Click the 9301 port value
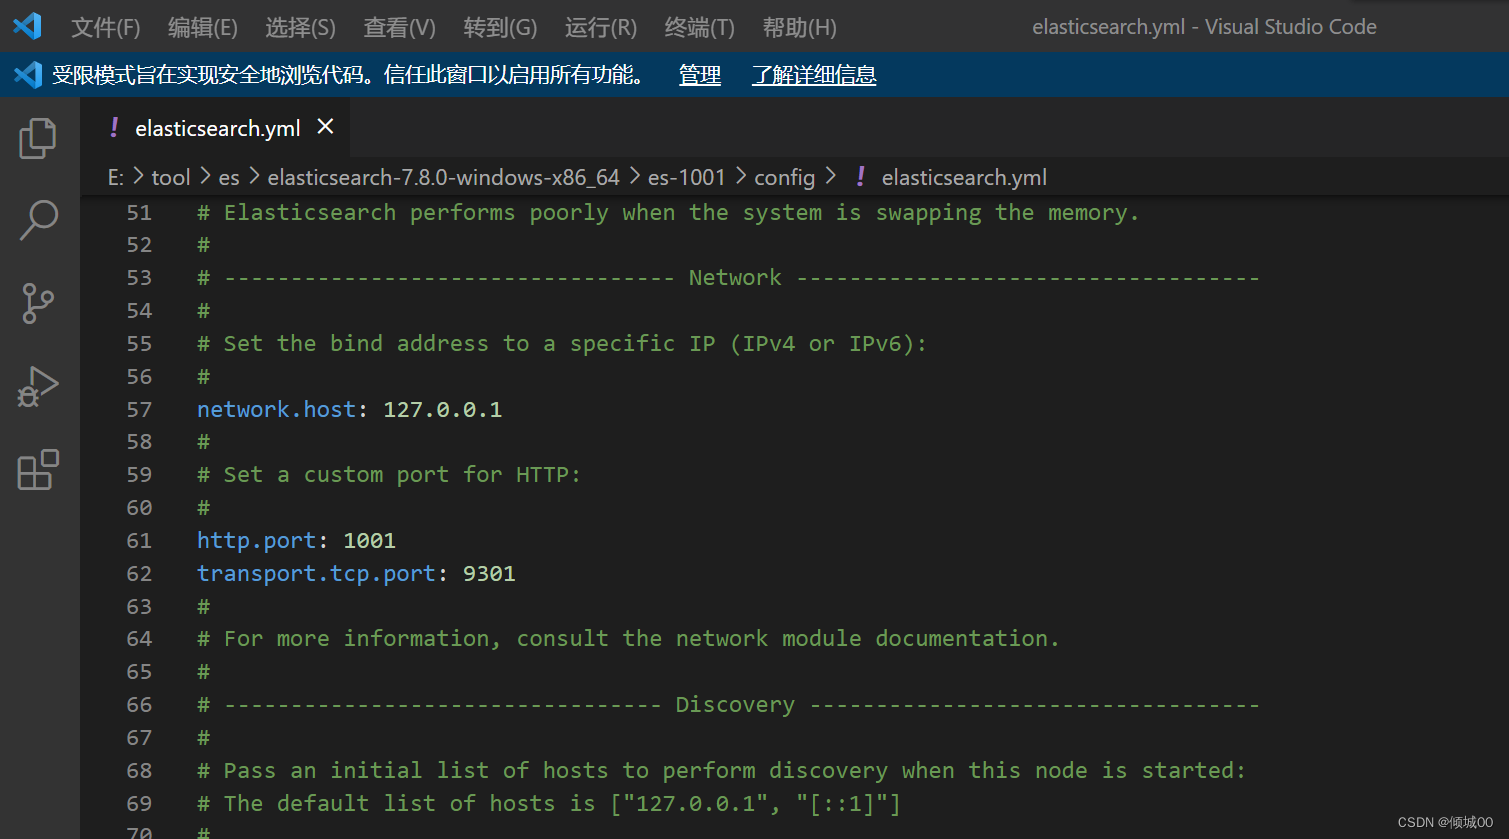This screenshot has width=1509, height=839. click(x=489, y=574)
